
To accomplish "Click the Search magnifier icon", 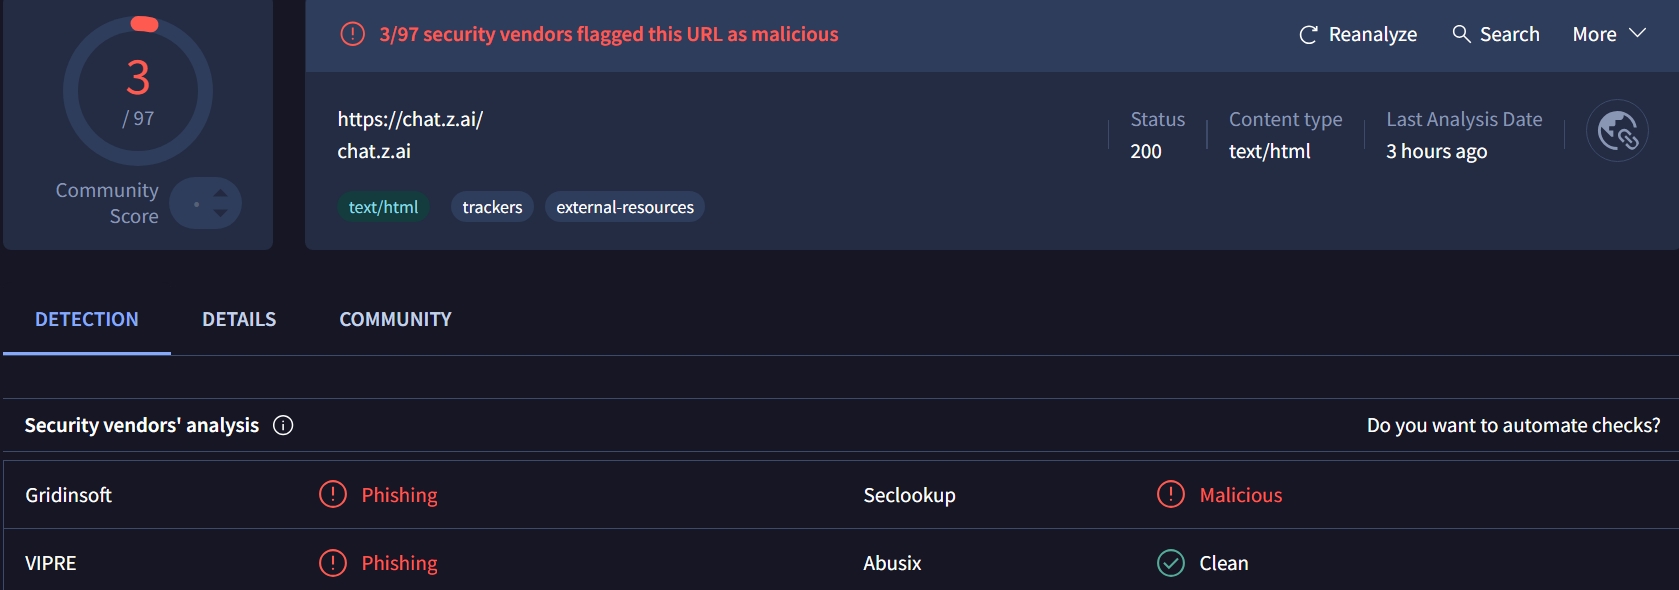I will pyautogui.click(x=1461, y=34).
